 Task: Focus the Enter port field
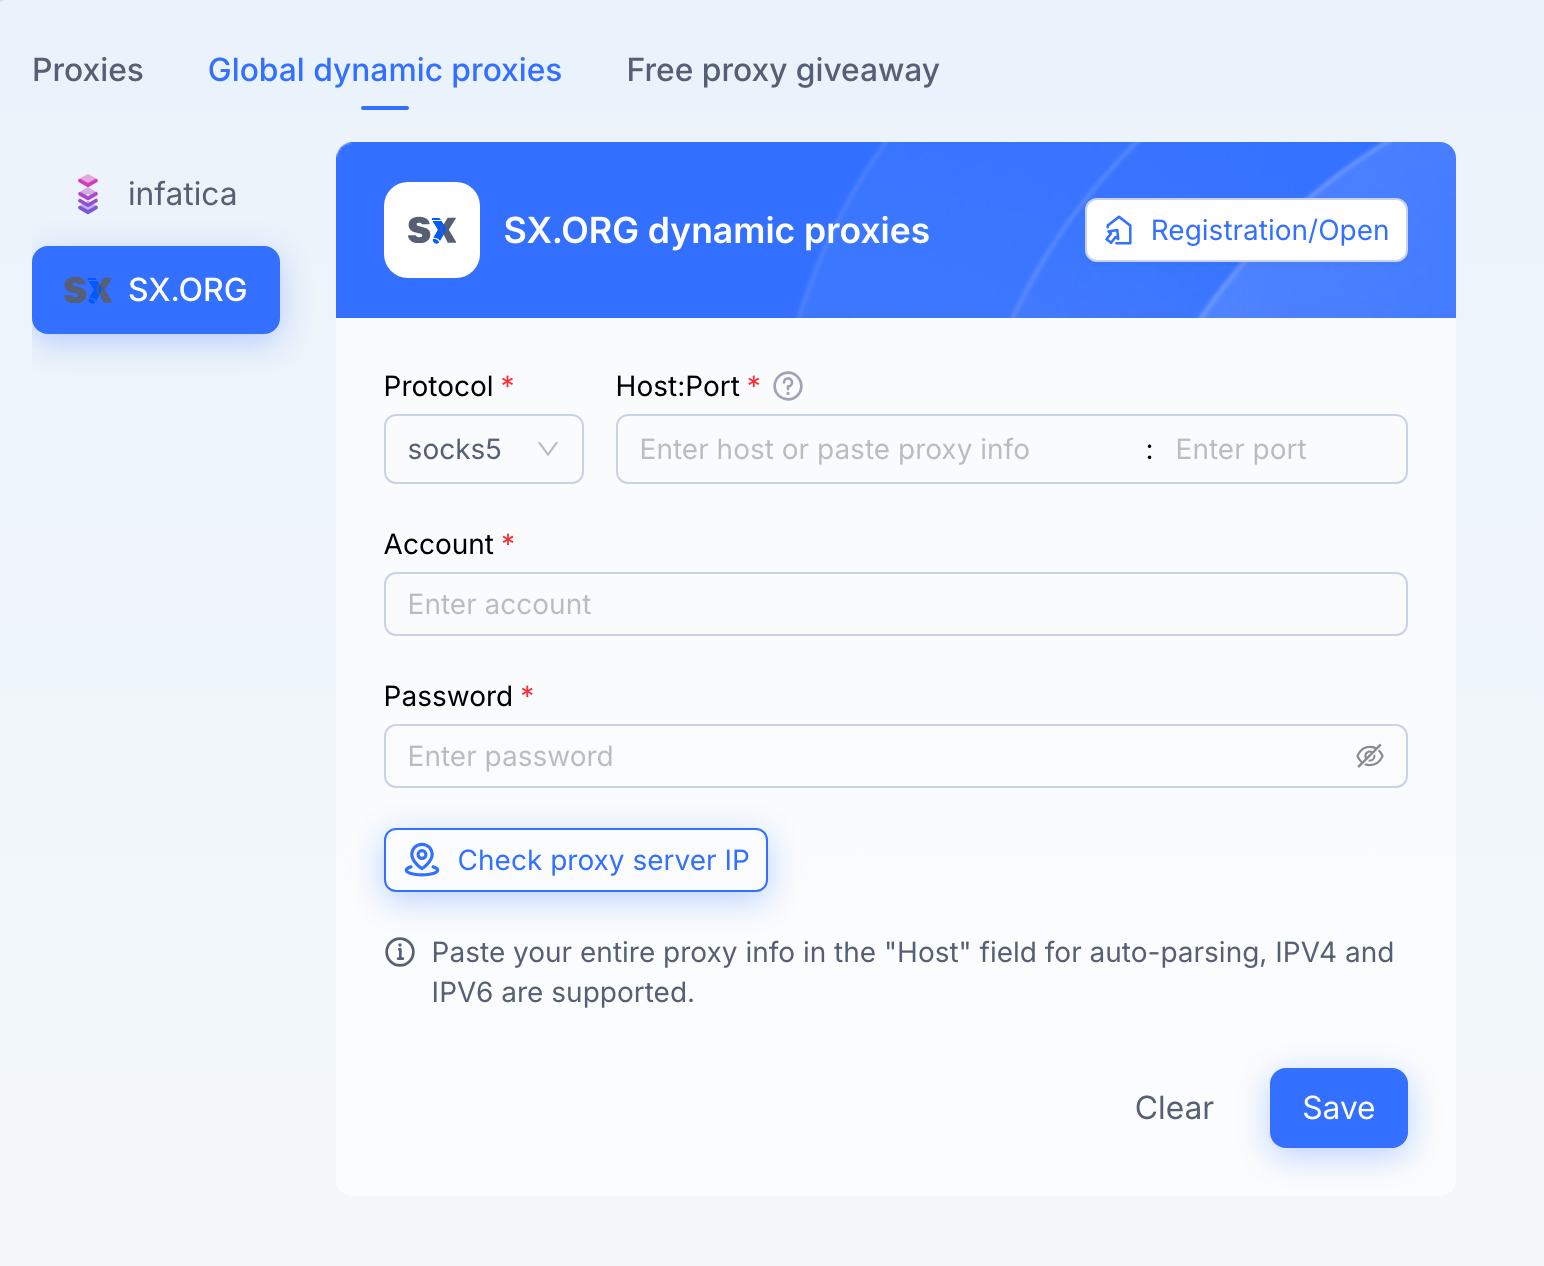pos(1284,449)
